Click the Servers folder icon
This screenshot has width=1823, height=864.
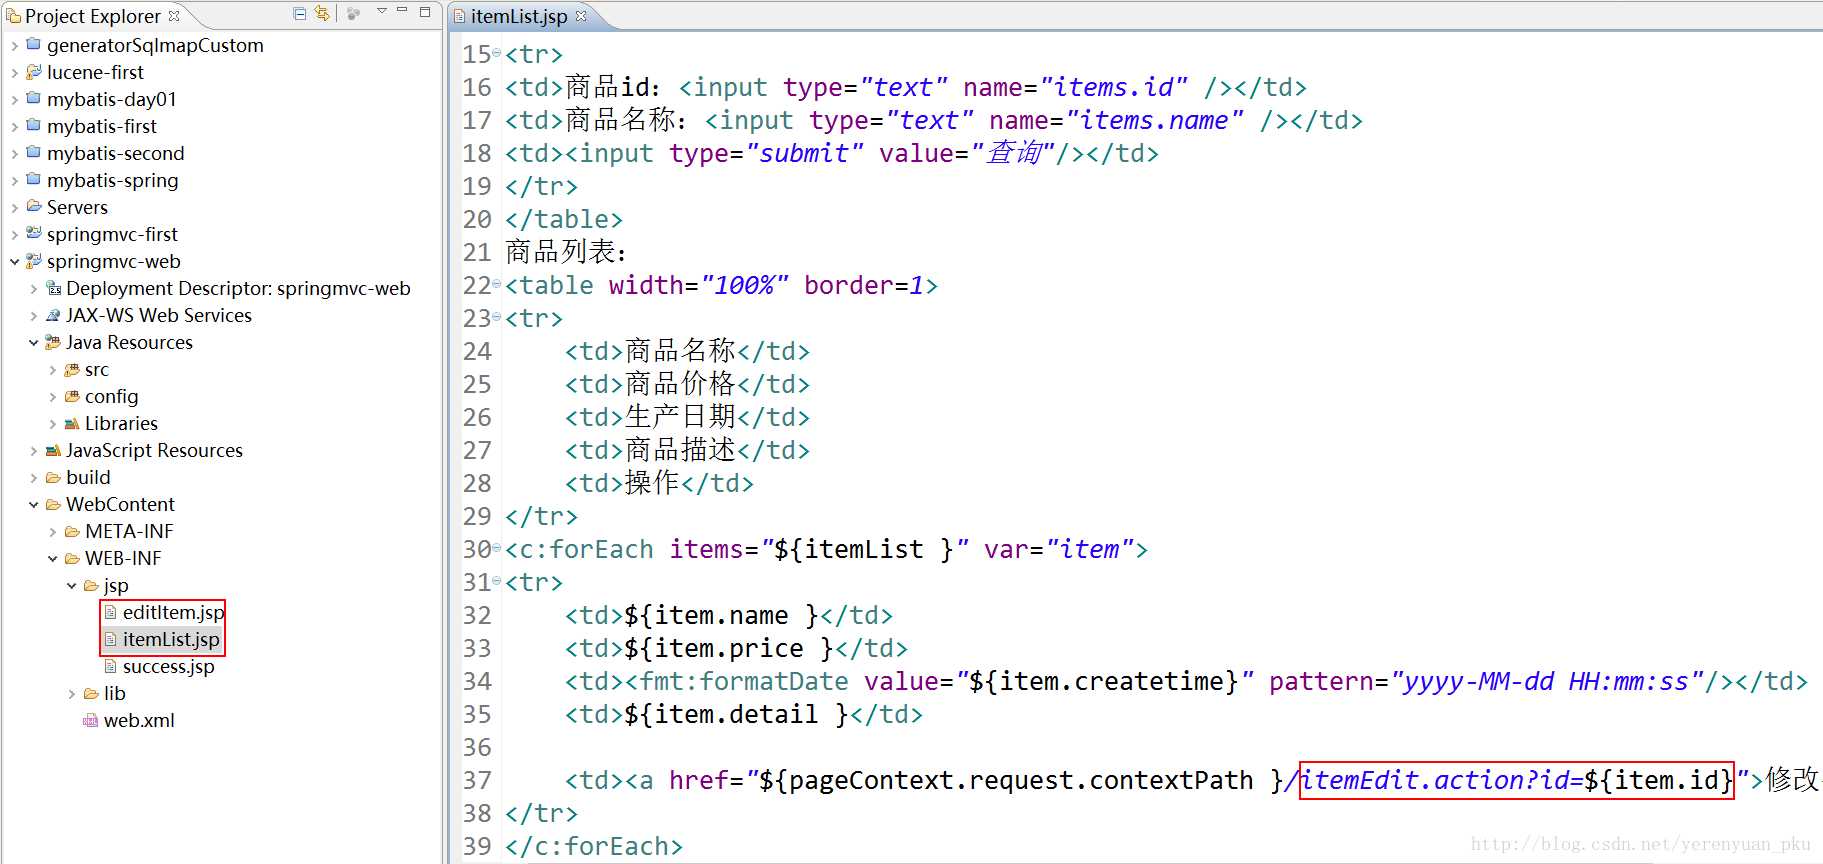(34, 206)
